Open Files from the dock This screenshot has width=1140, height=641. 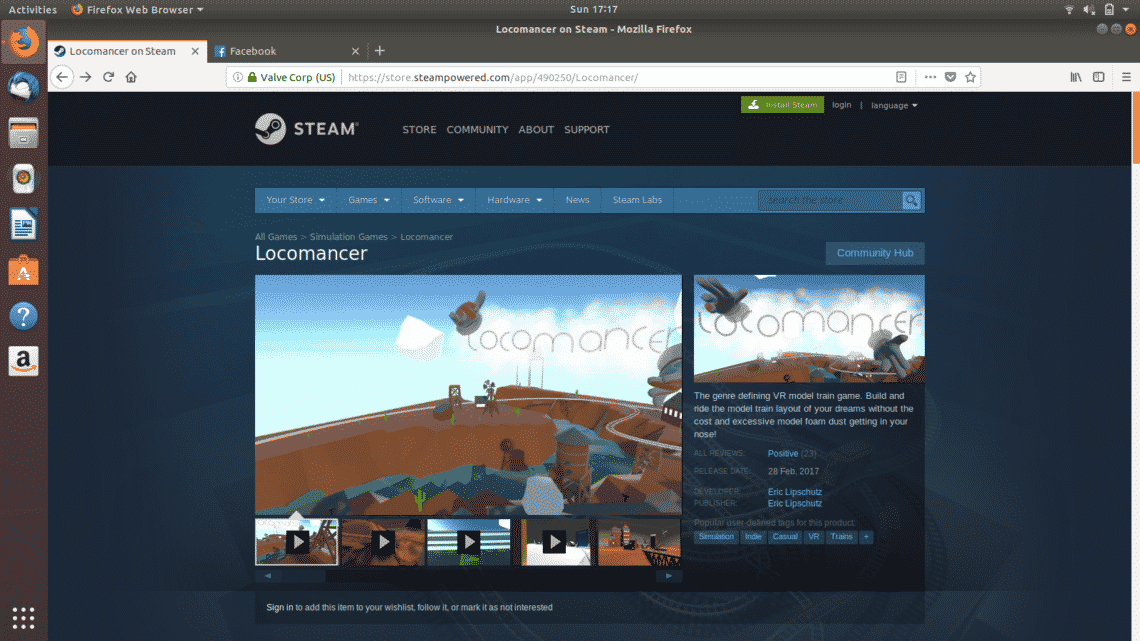[23, 133]
